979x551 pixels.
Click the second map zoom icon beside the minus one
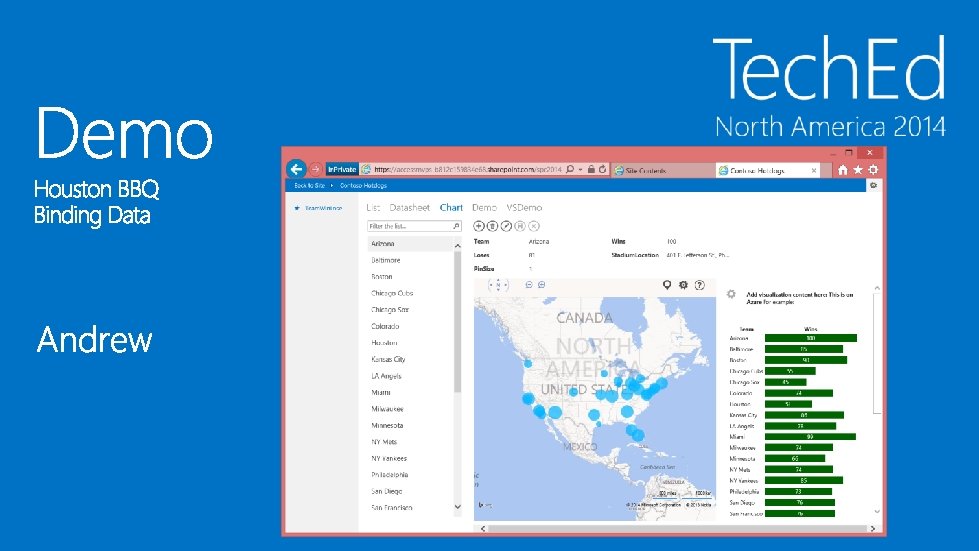541,285
